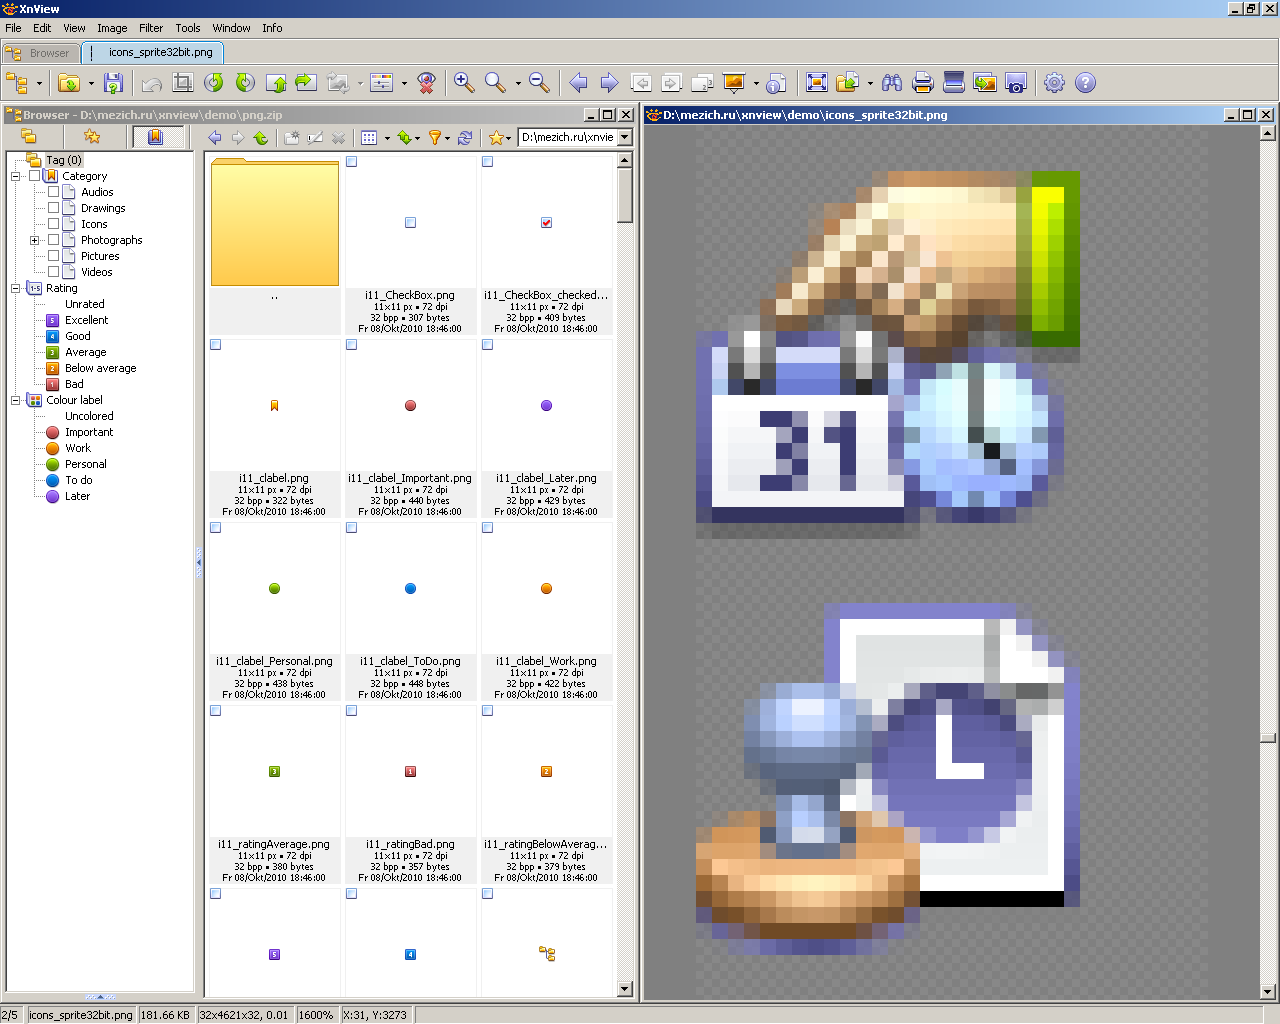1280x1024 pixels.
Task: Tick the Videos category checkbox
Action: (x=54, y=272)
